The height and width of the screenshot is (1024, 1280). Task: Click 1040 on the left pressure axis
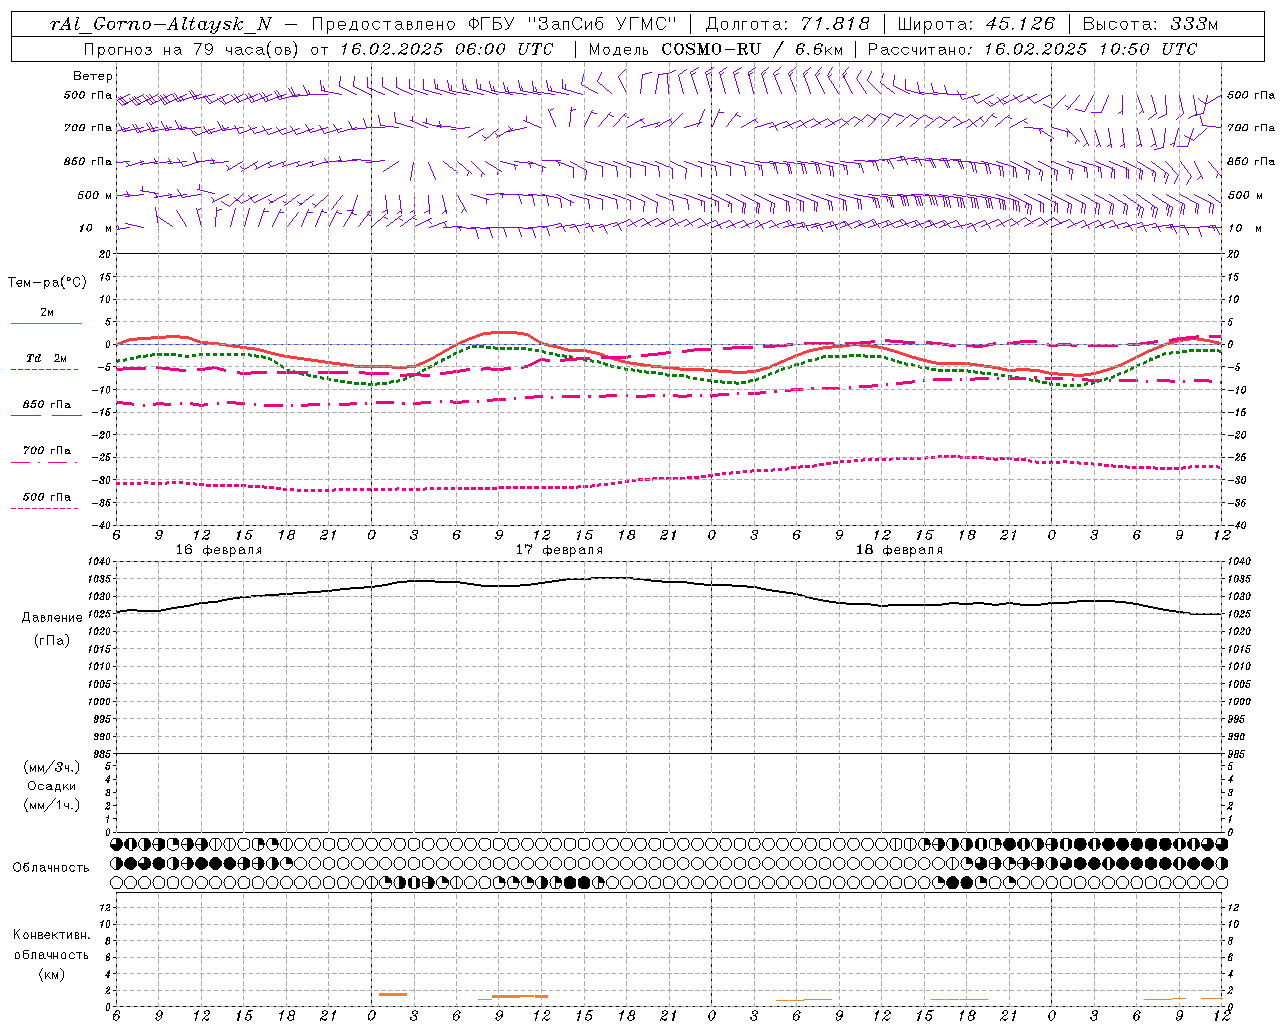(101, 562)
